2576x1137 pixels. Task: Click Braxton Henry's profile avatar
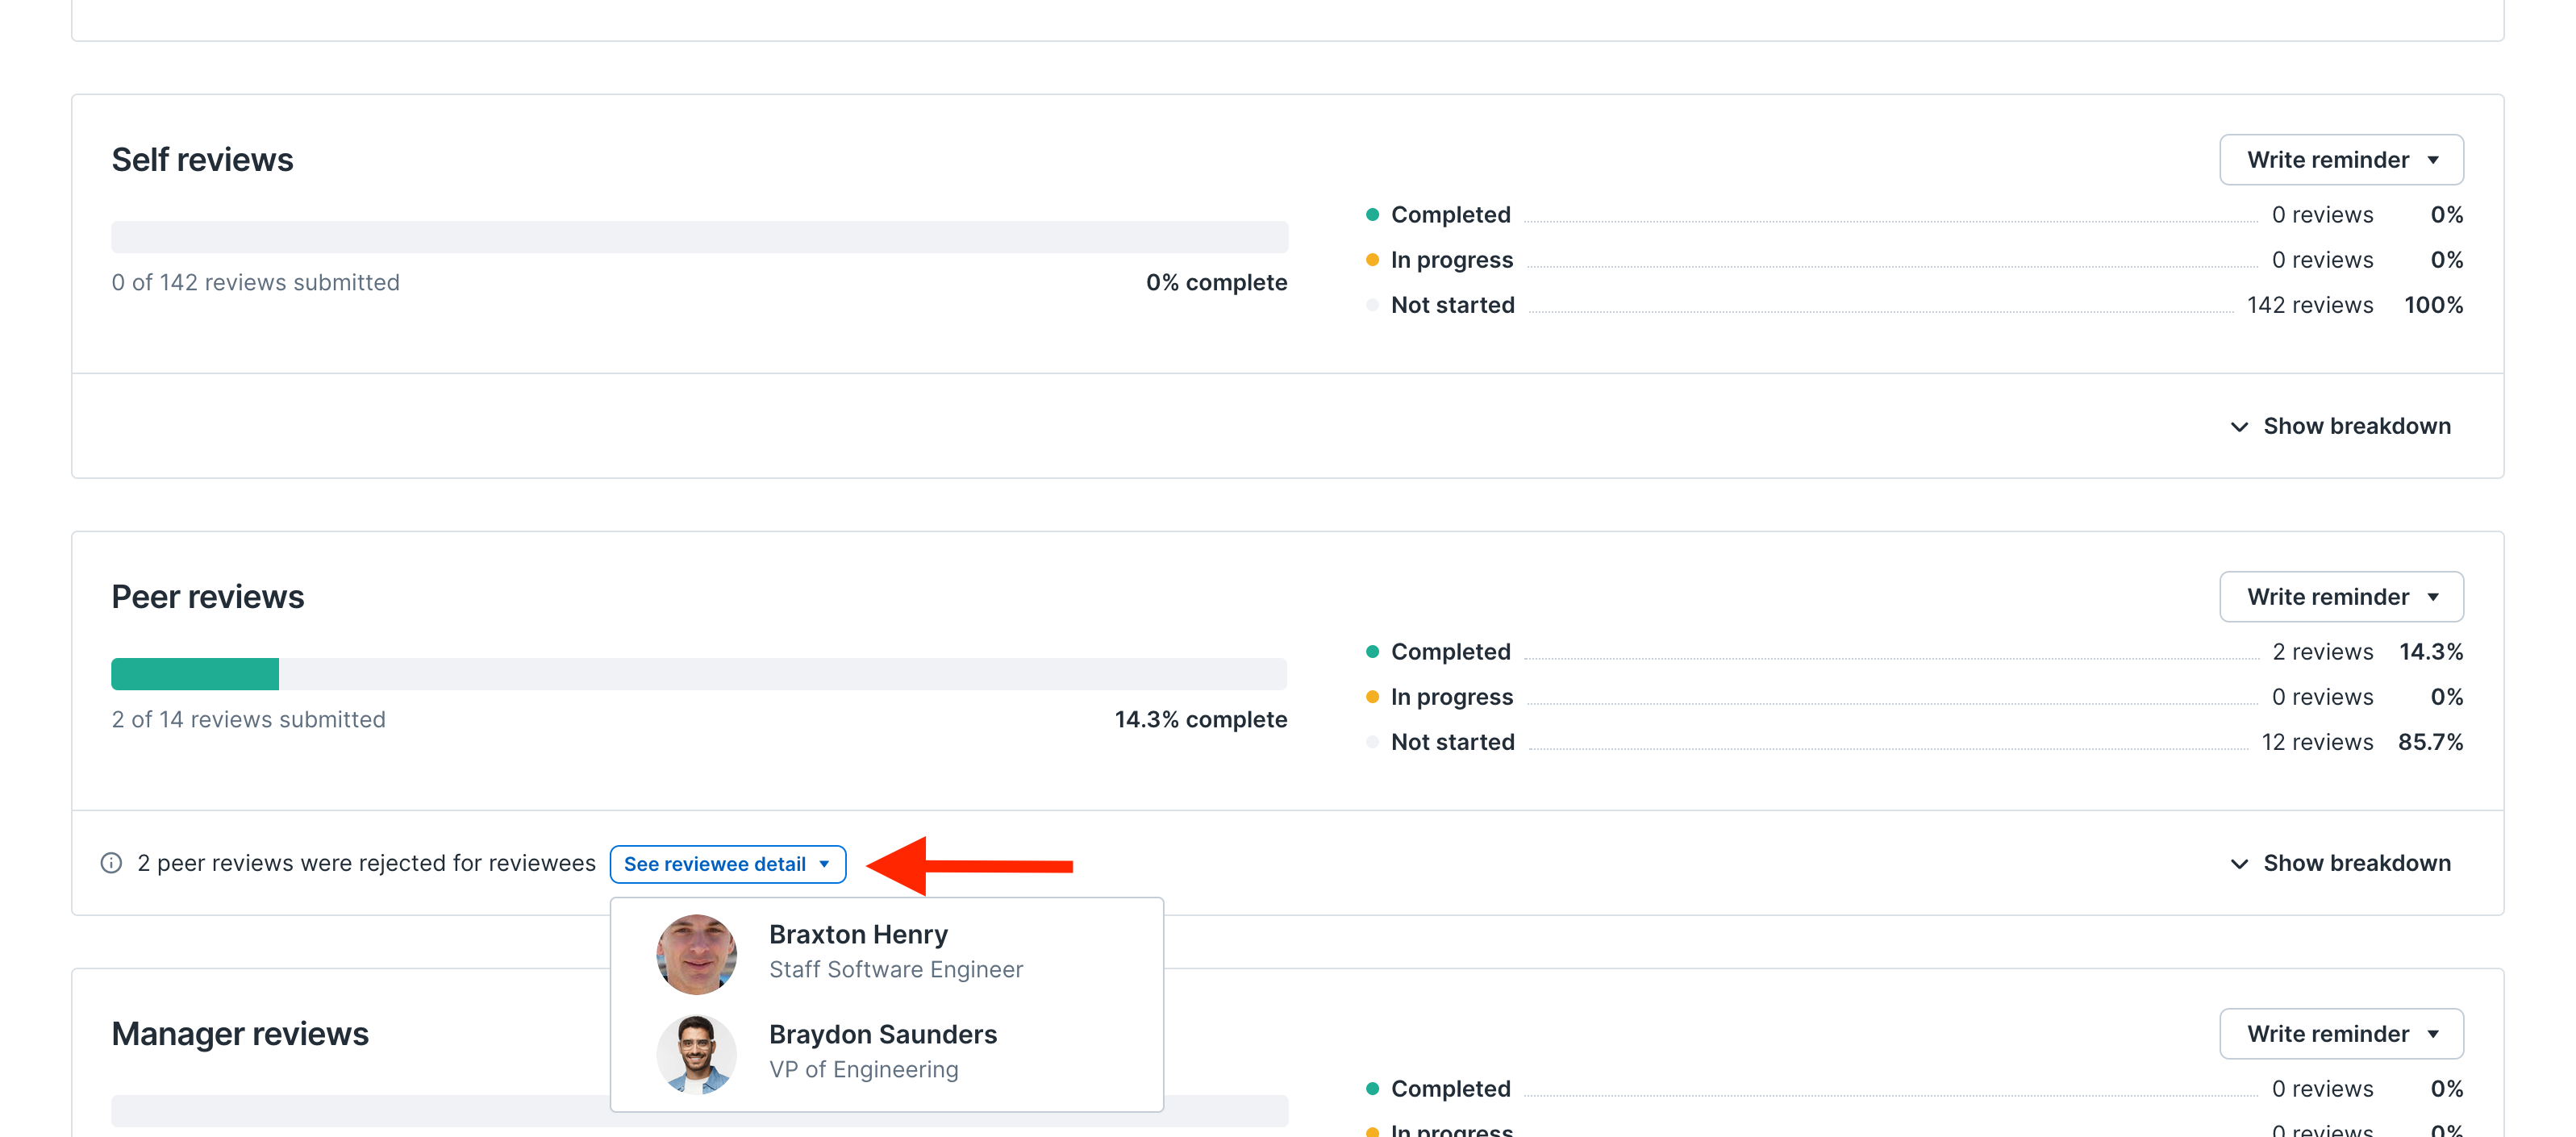(x=696, y=954)
